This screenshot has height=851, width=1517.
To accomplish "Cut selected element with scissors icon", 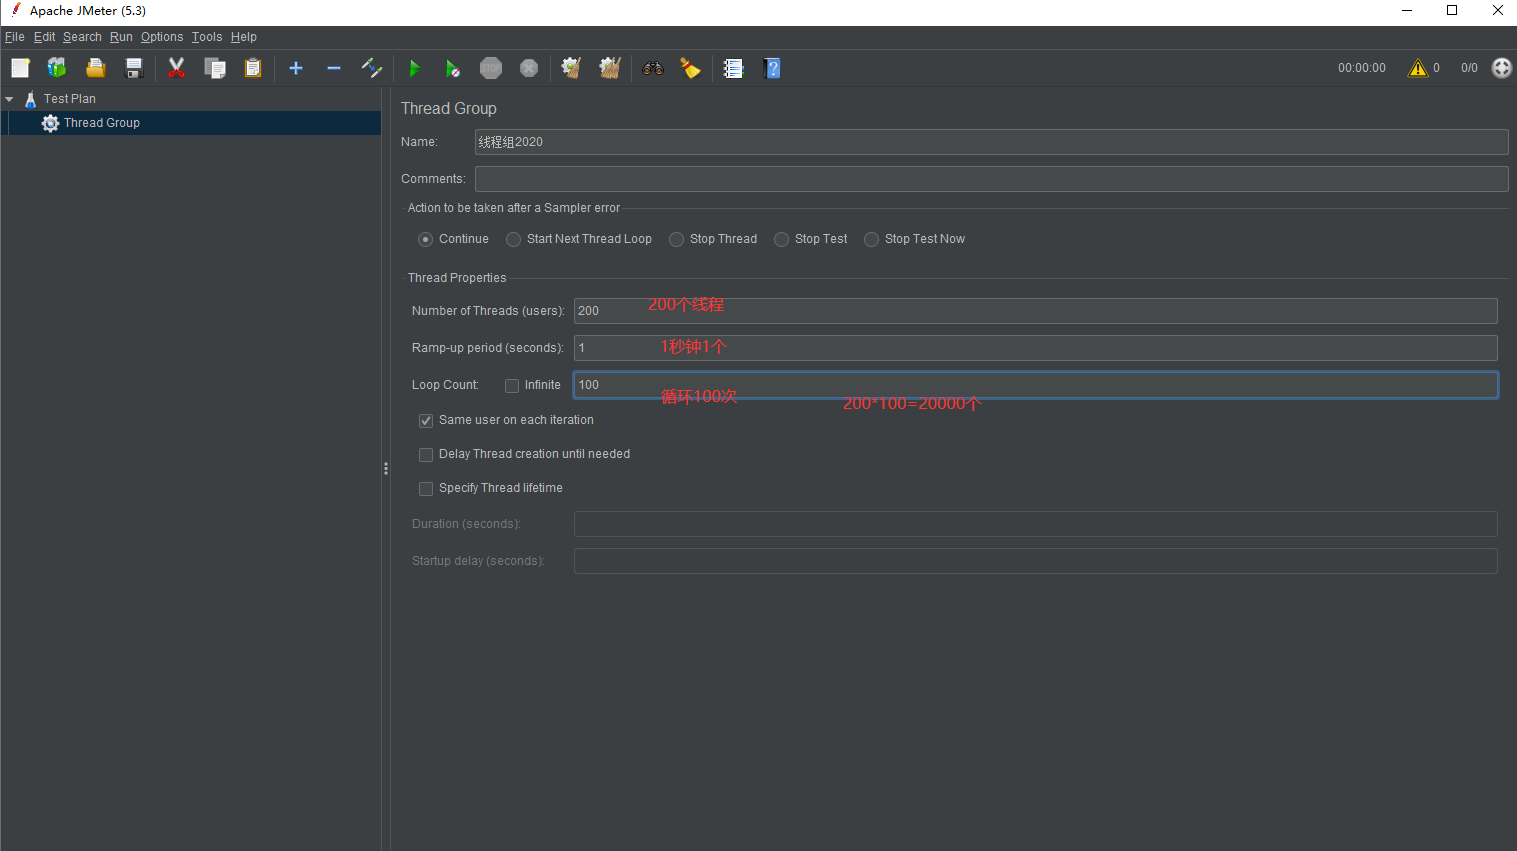I will click(x=176, y=68).
